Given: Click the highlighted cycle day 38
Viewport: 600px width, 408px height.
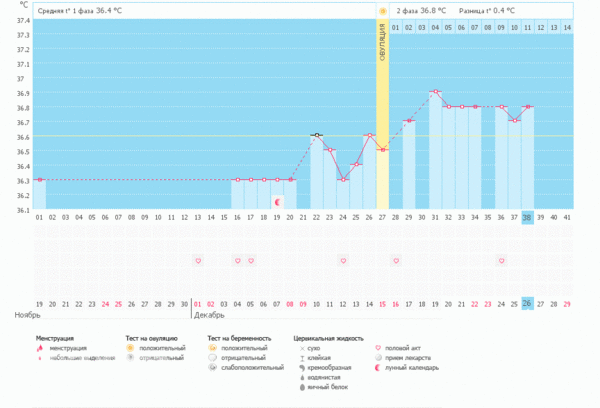Looking at the screenshot, I should click(x=527, y=216).
